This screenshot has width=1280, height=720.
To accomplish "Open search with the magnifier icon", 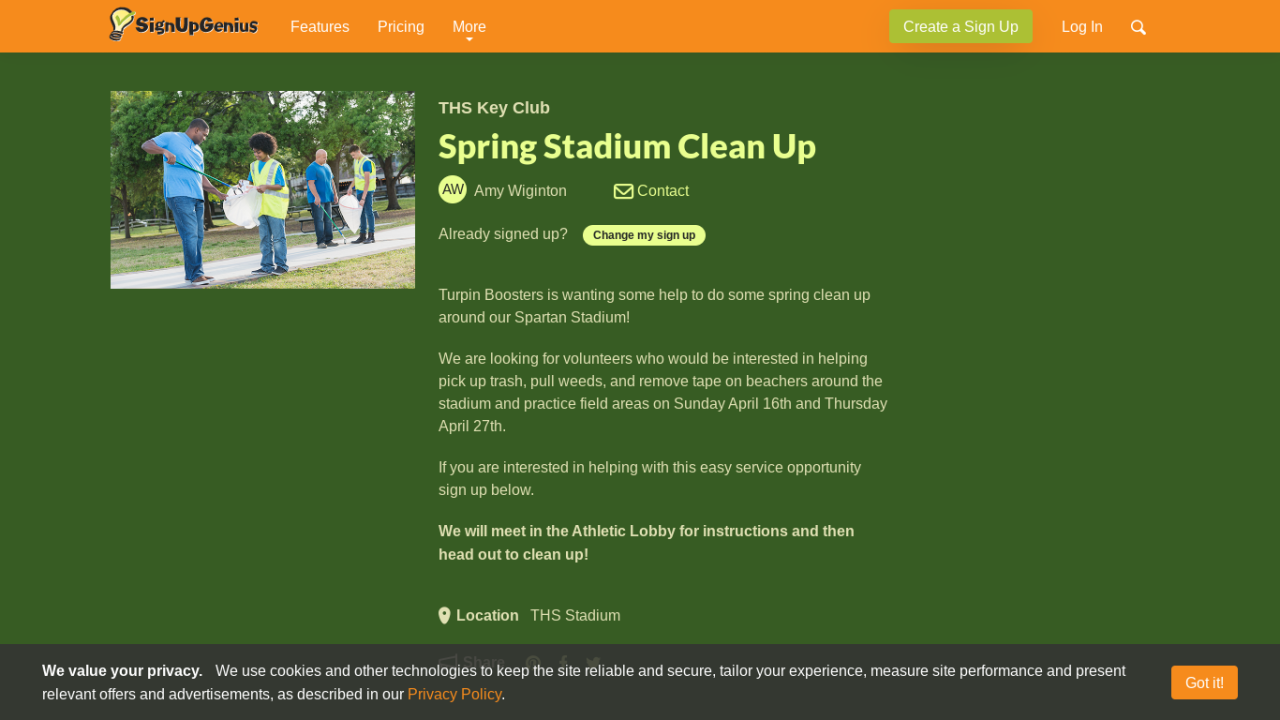I will (1138, 27).
